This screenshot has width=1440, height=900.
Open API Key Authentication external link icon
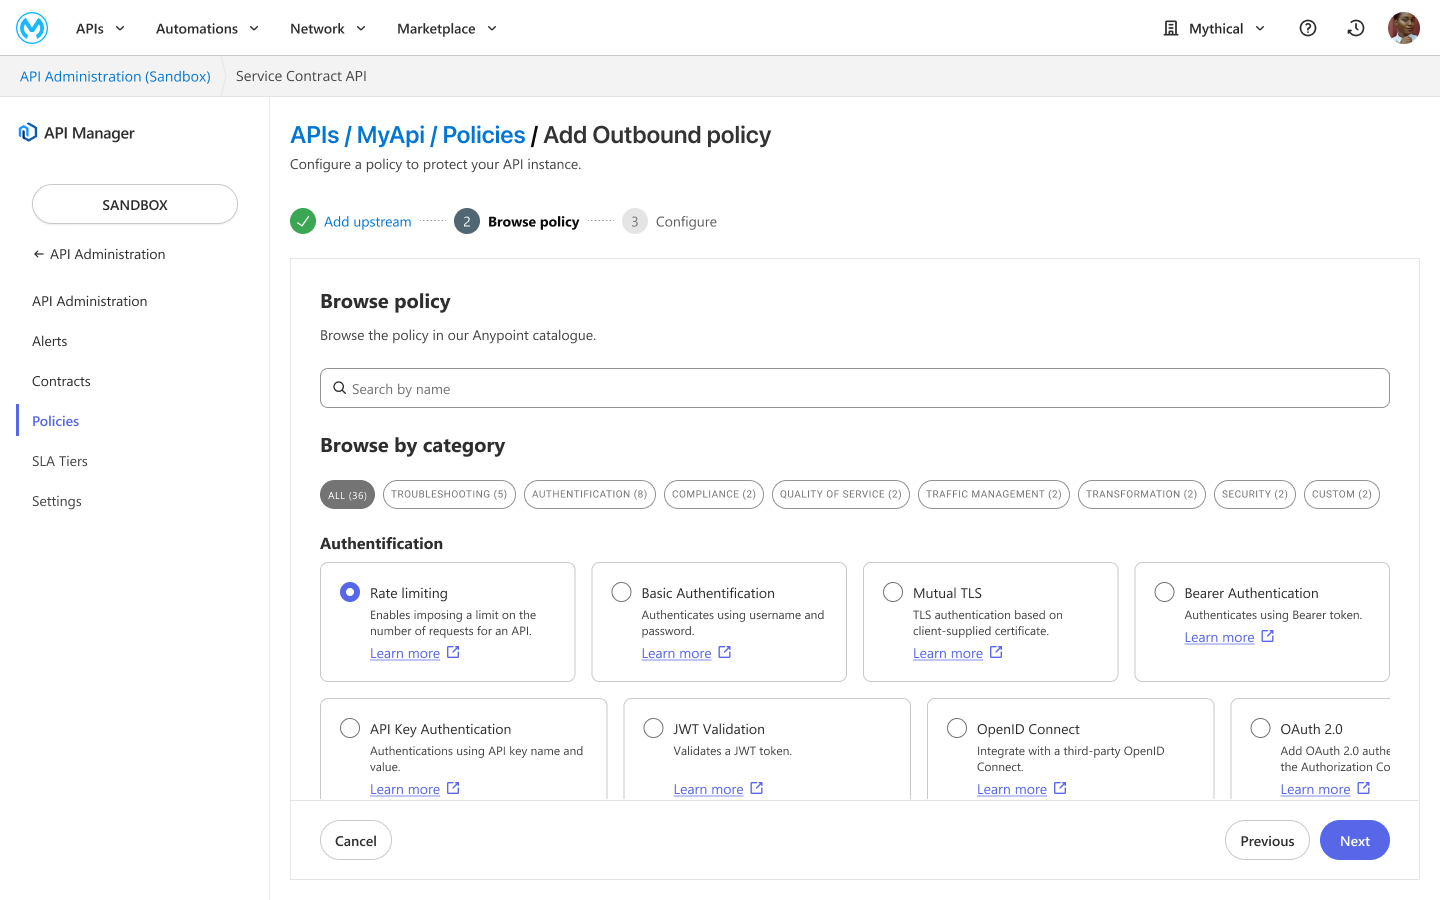(x=453, y=788)
